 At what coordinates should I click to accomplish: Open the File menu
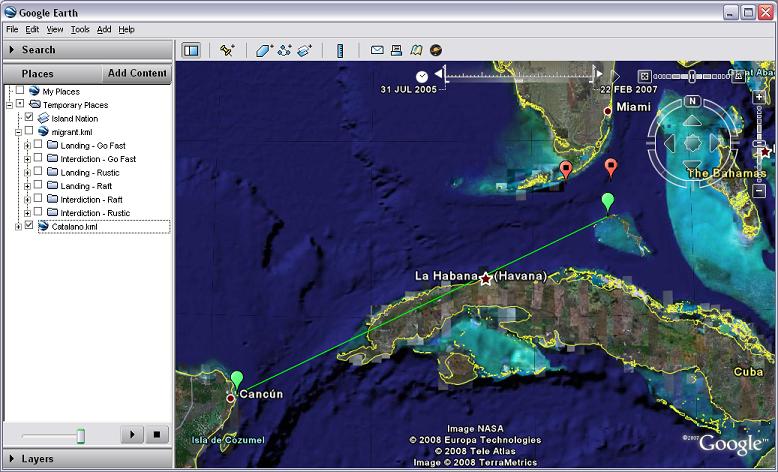click(12, 29)
